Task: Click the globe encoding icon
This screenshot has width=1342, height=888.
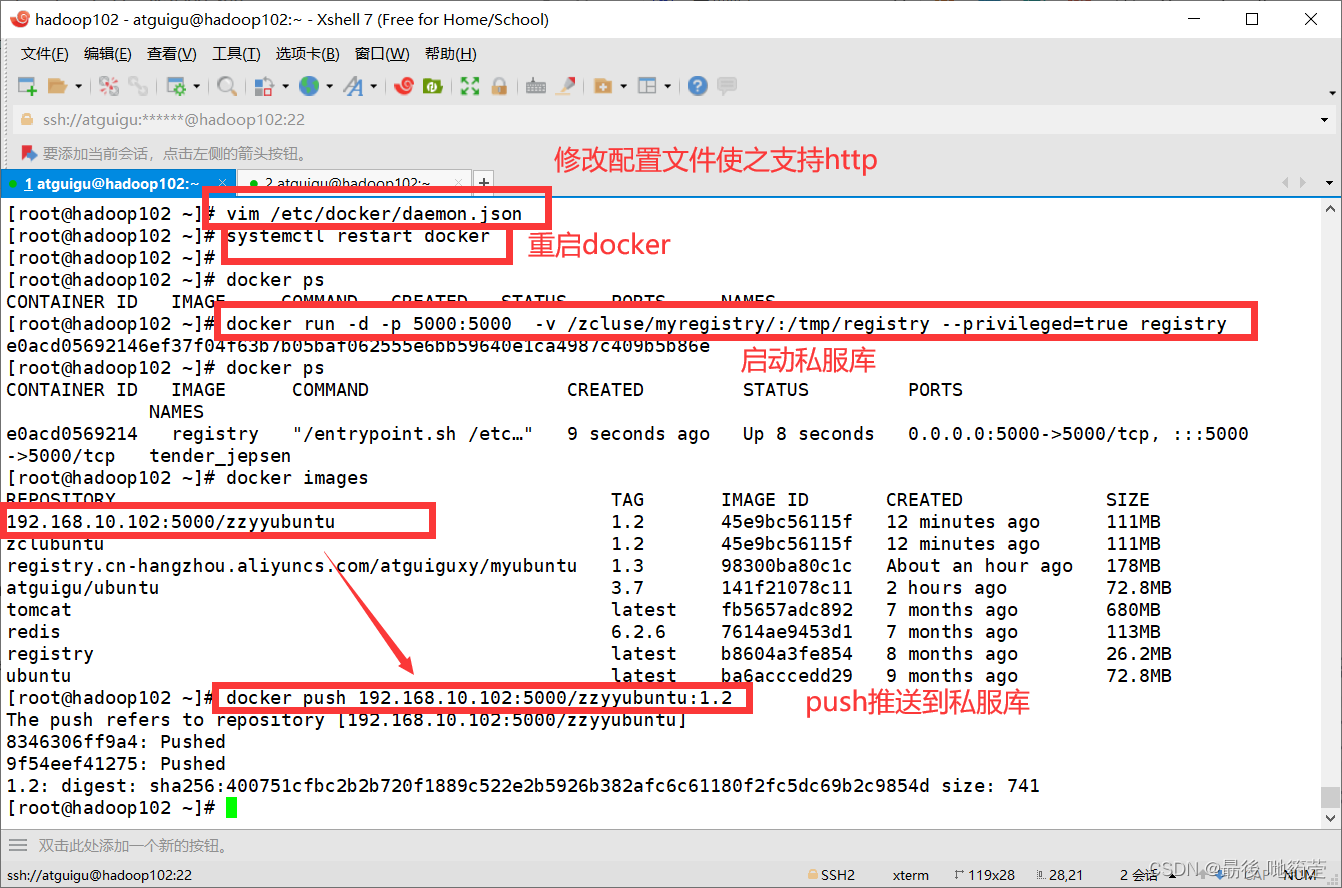Action: coord(309,86)
